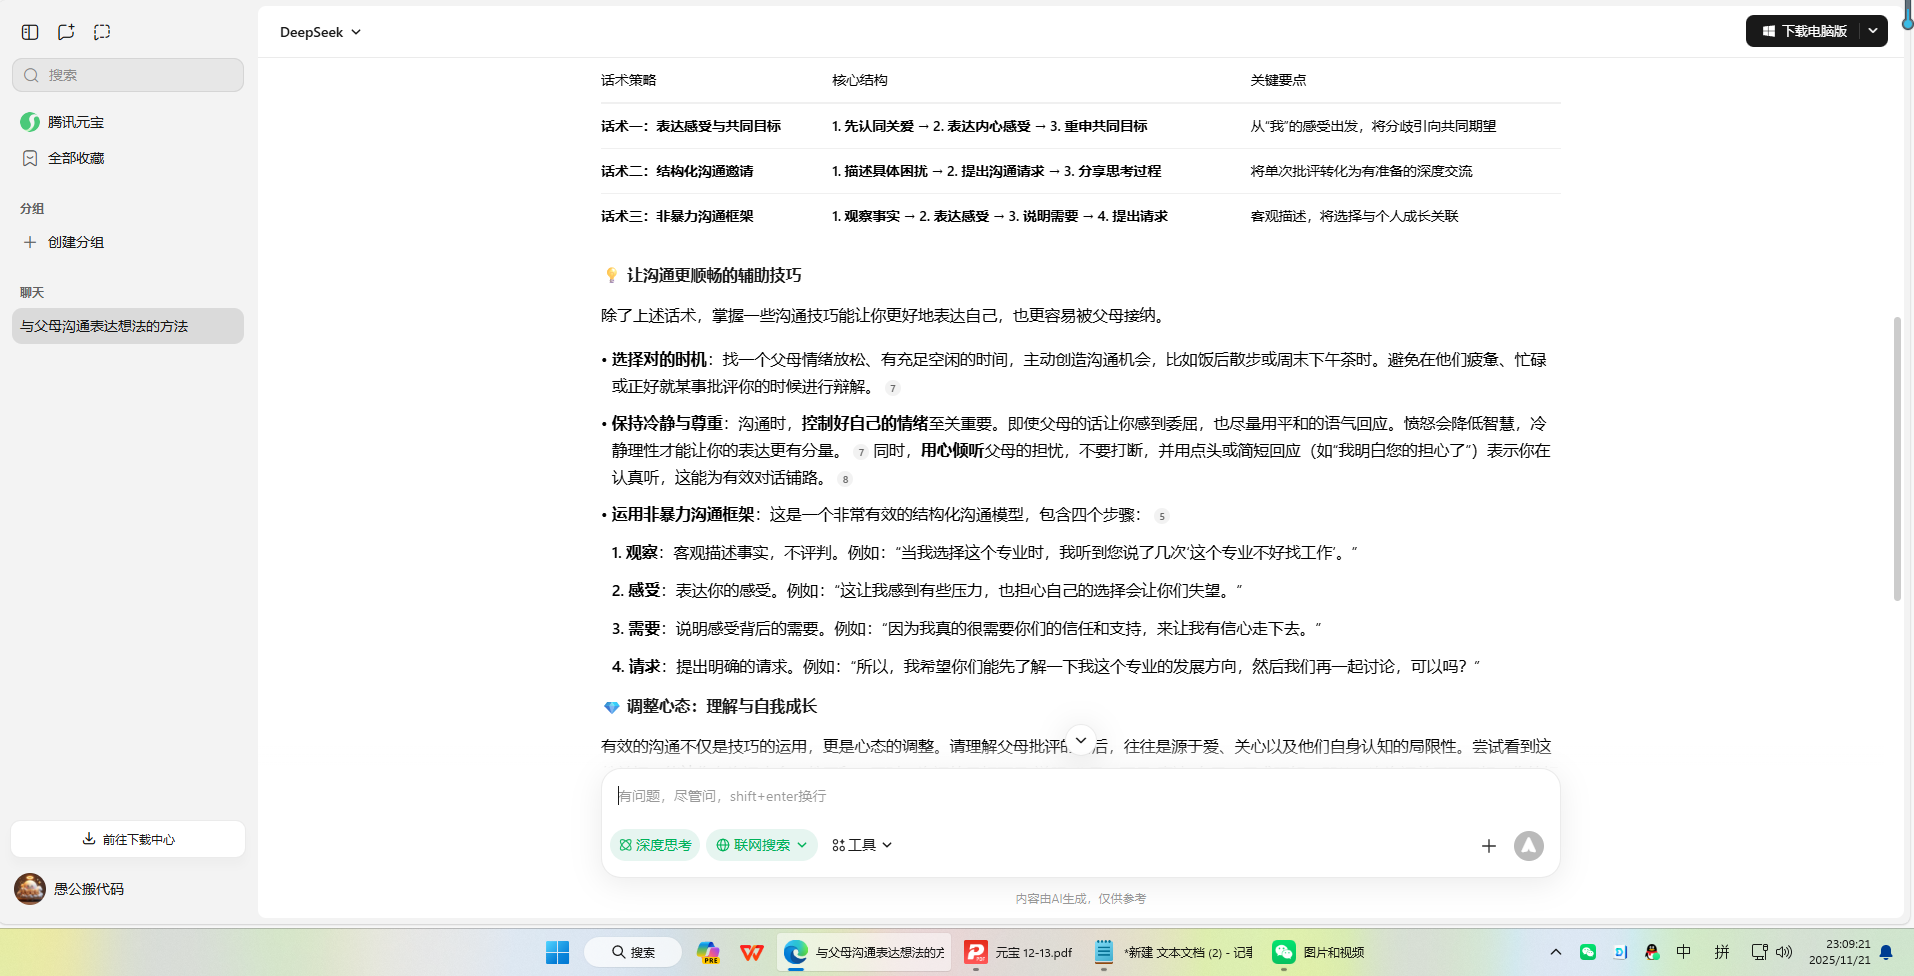The width and height of the screenshot is (1914, 976).
Task: Enable the 工具 option in the input bar
Action: coord(858,845)
